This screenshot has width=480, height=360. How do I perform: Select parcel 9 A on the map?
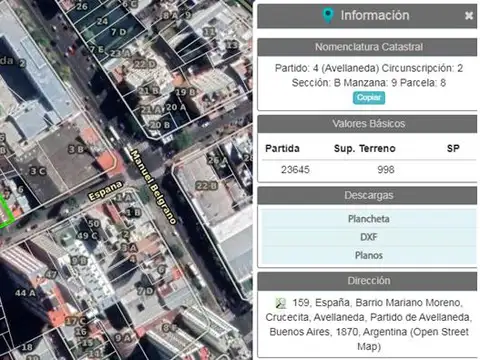click(x=123, y=338)
